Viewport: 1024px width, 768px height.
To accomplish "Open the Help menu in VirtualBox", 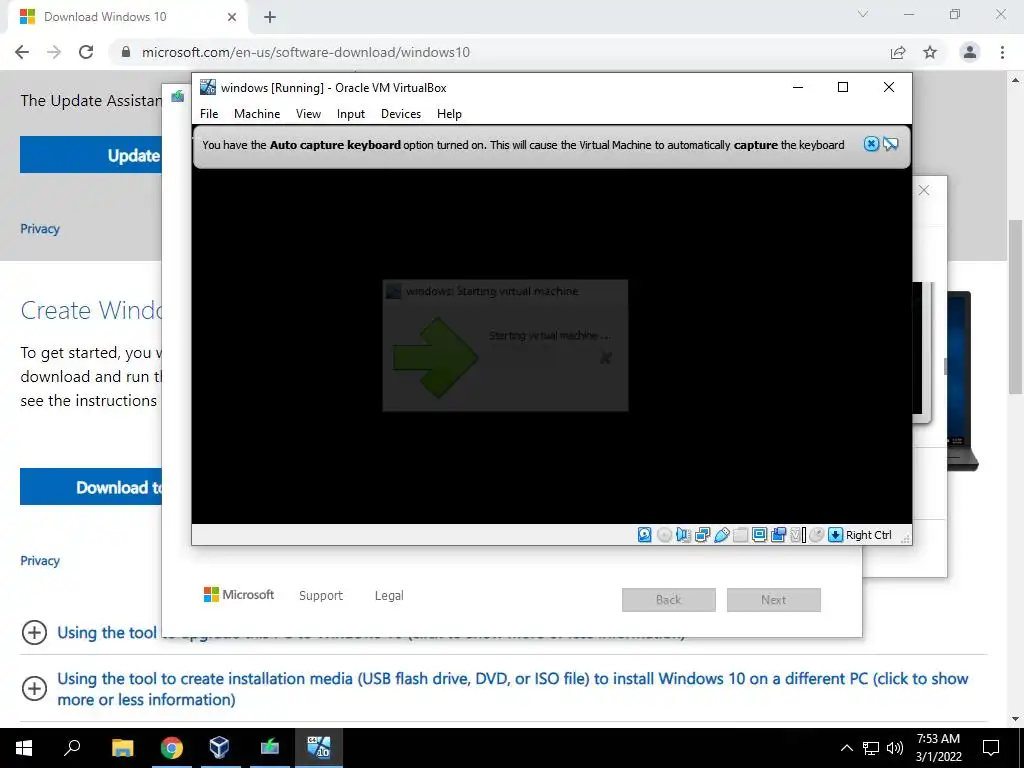I will (449, 114).
